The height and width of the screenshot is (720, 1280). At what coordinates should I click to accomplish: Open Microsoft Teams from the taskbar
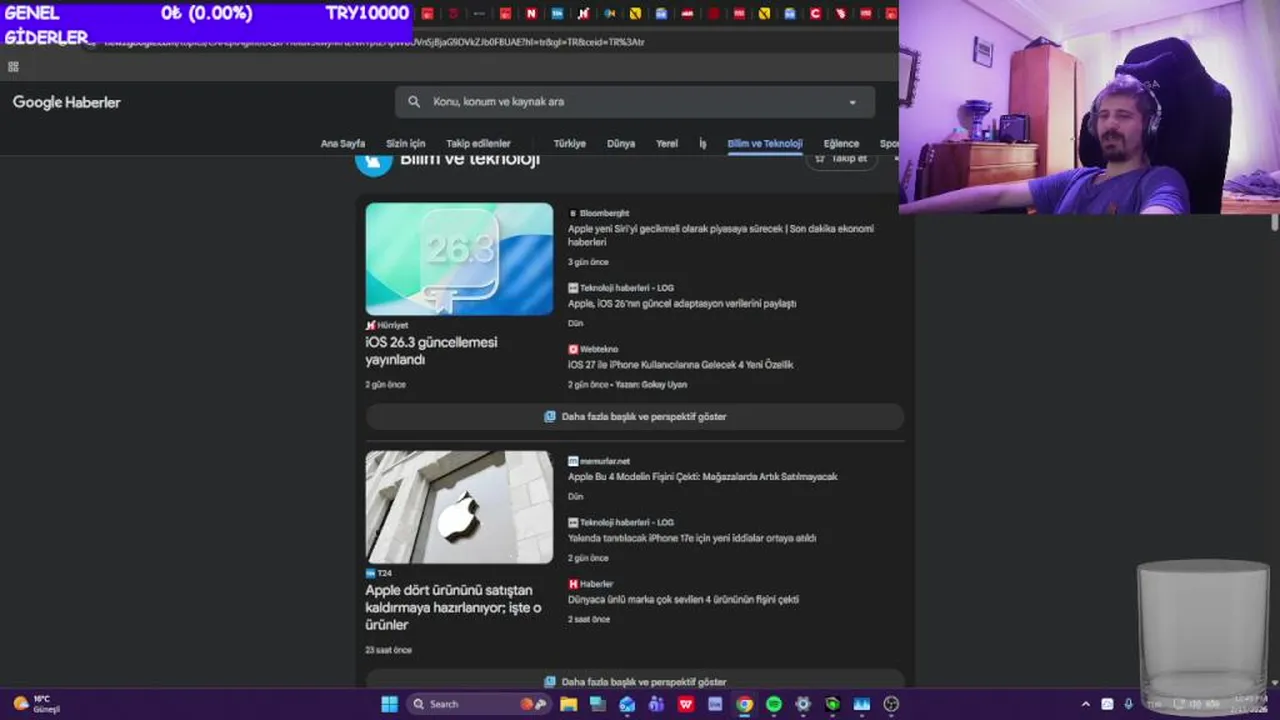(x=656, y=704)
